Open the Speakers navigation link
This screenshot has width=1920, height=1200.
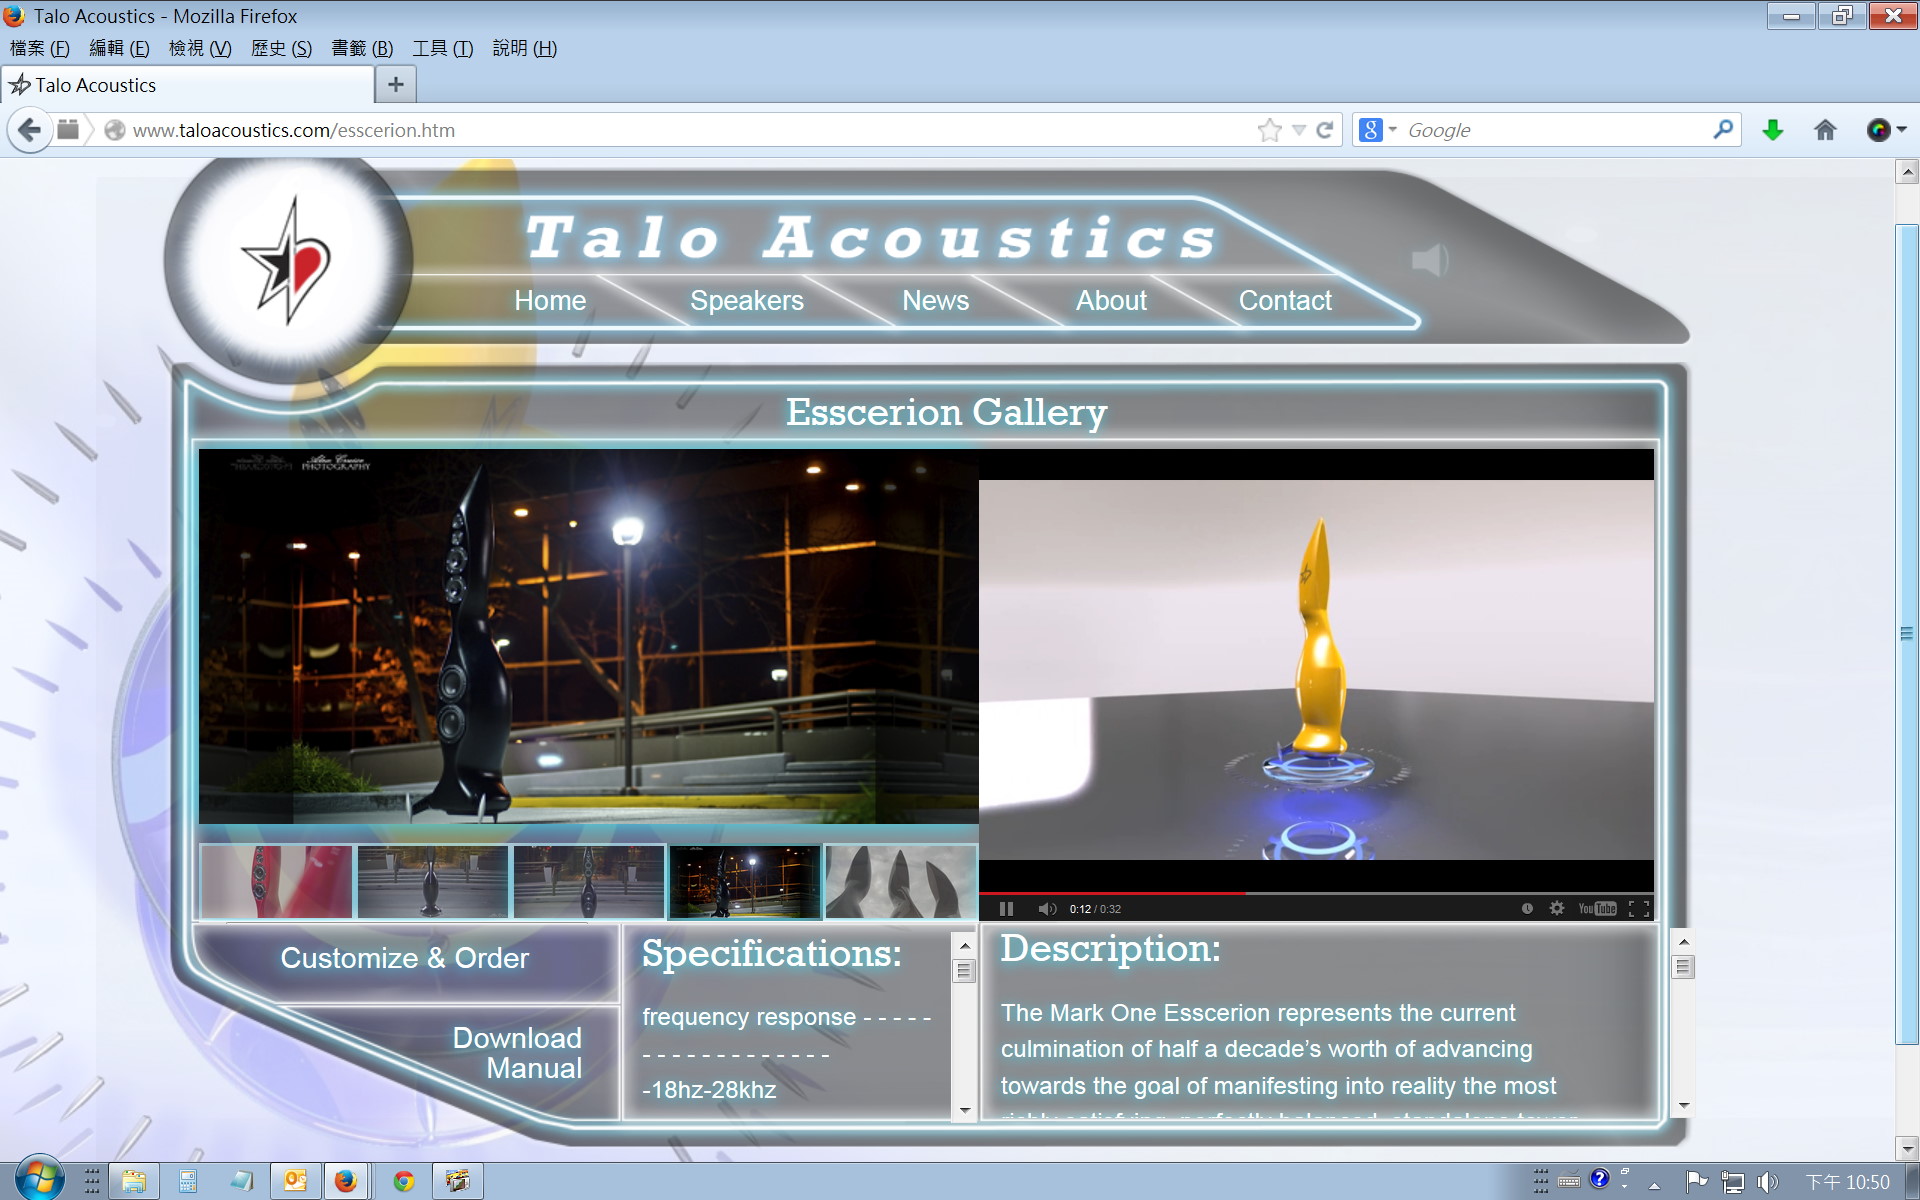coord(747,301)
